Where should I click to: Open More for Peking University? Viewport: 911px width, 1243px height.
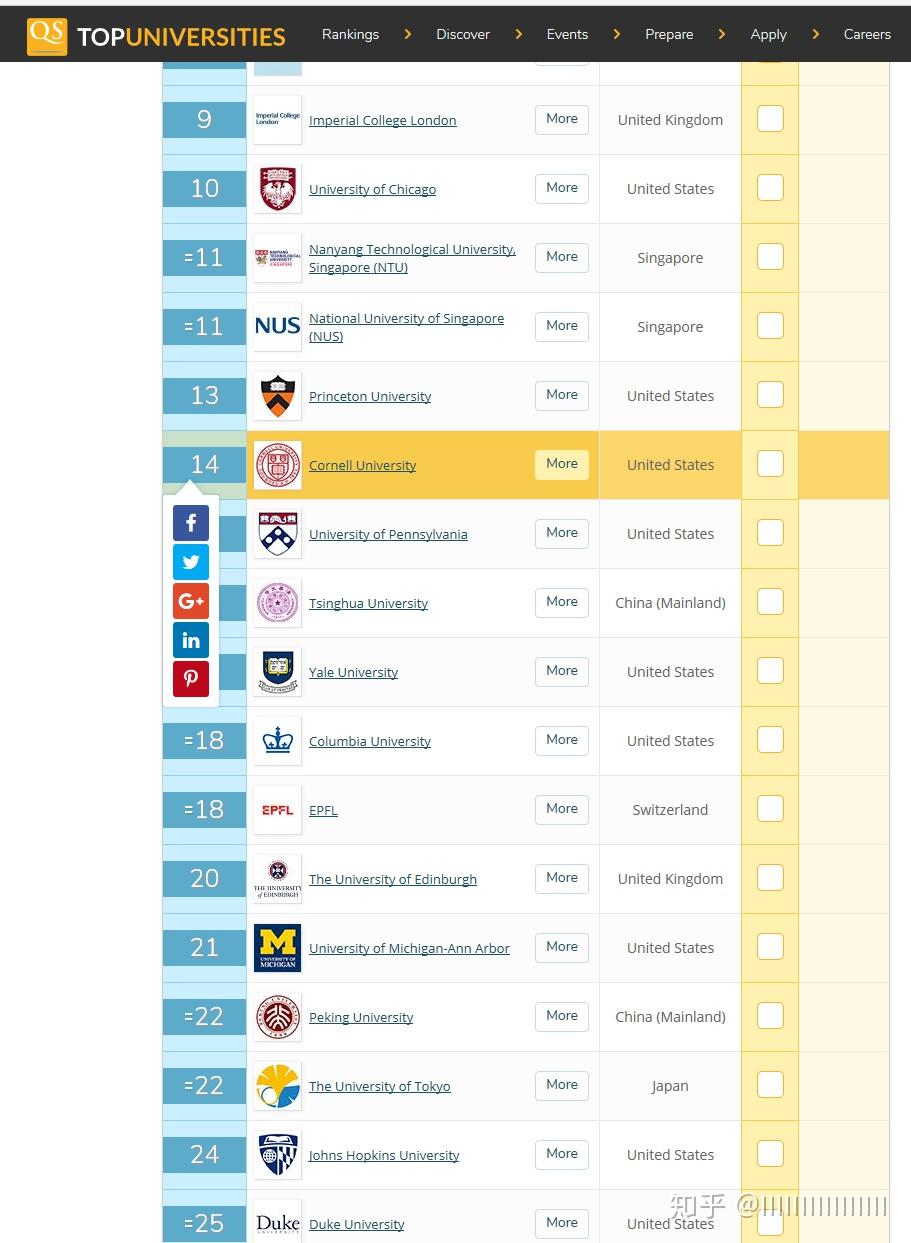(x=562, y=1016)
